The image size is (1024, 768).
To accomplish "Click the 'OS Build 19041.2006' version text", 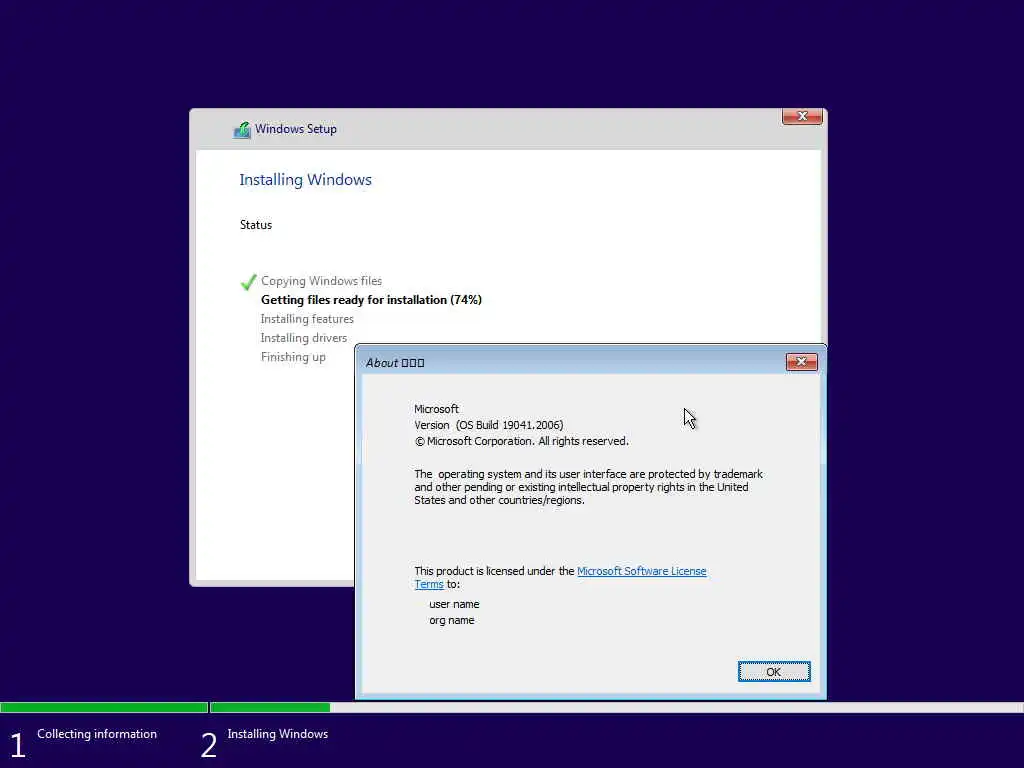I will [509, 425].
